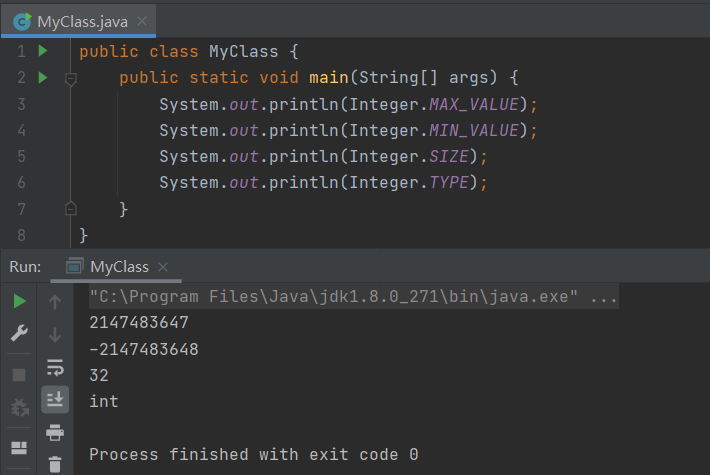710x475 pixels.
Task: Click the Stop process square icon
Action: point(19,375)
